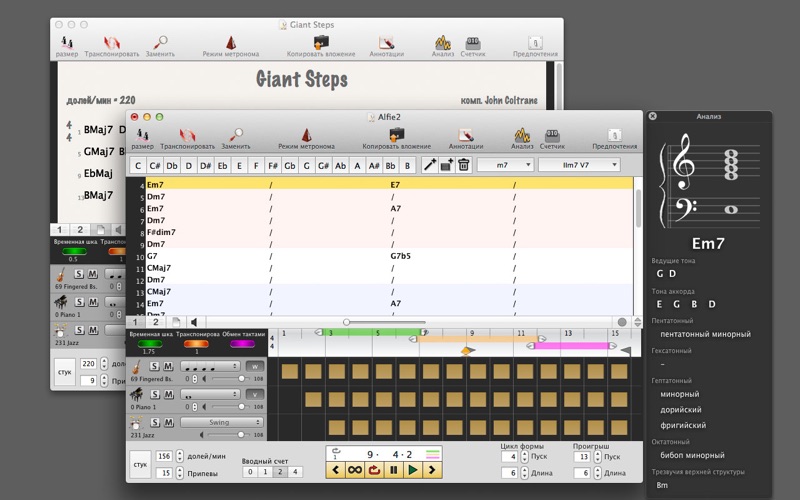Viewport: 800px width, 500px height.
Task: Open Аннотации in Alfie2 toolbar
Action: [x=466, y=139]
